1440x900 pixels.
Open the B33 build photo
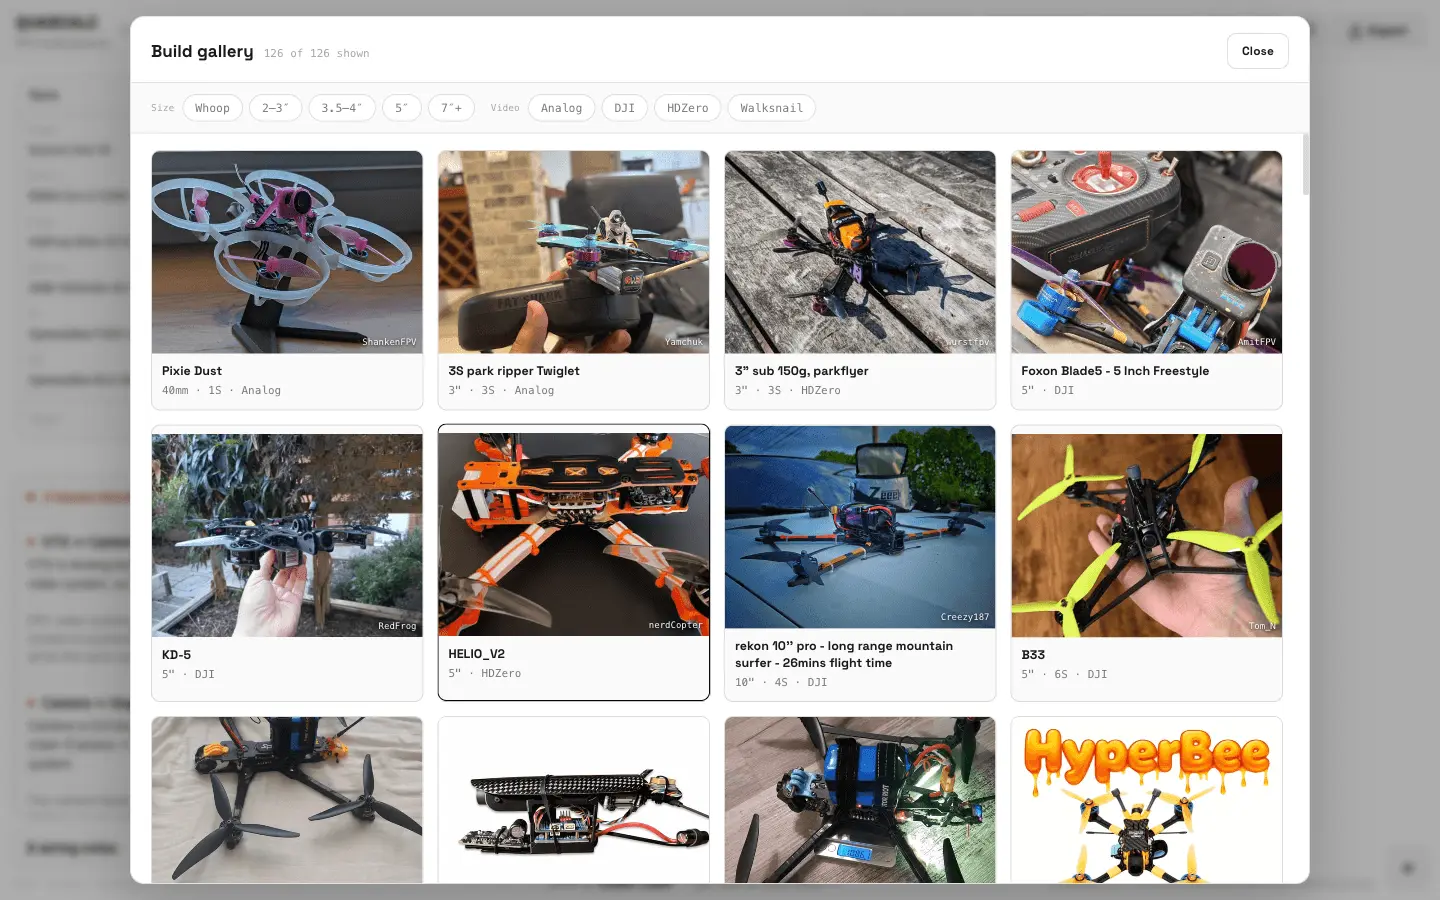[x=1146, y=535]
